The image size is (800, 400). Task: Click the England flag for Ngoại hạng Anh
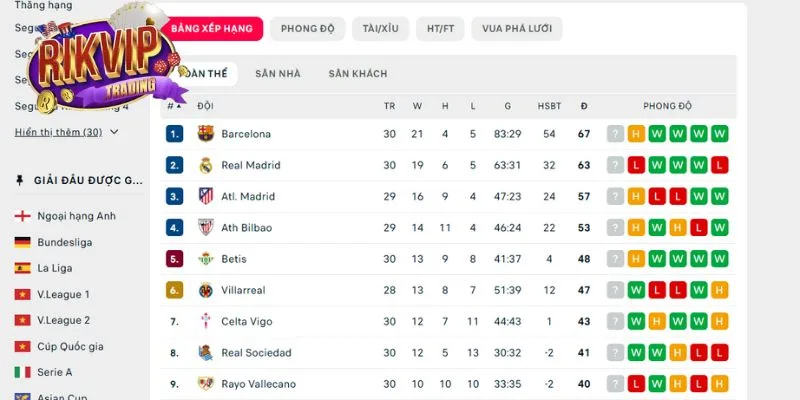point(22,216)
